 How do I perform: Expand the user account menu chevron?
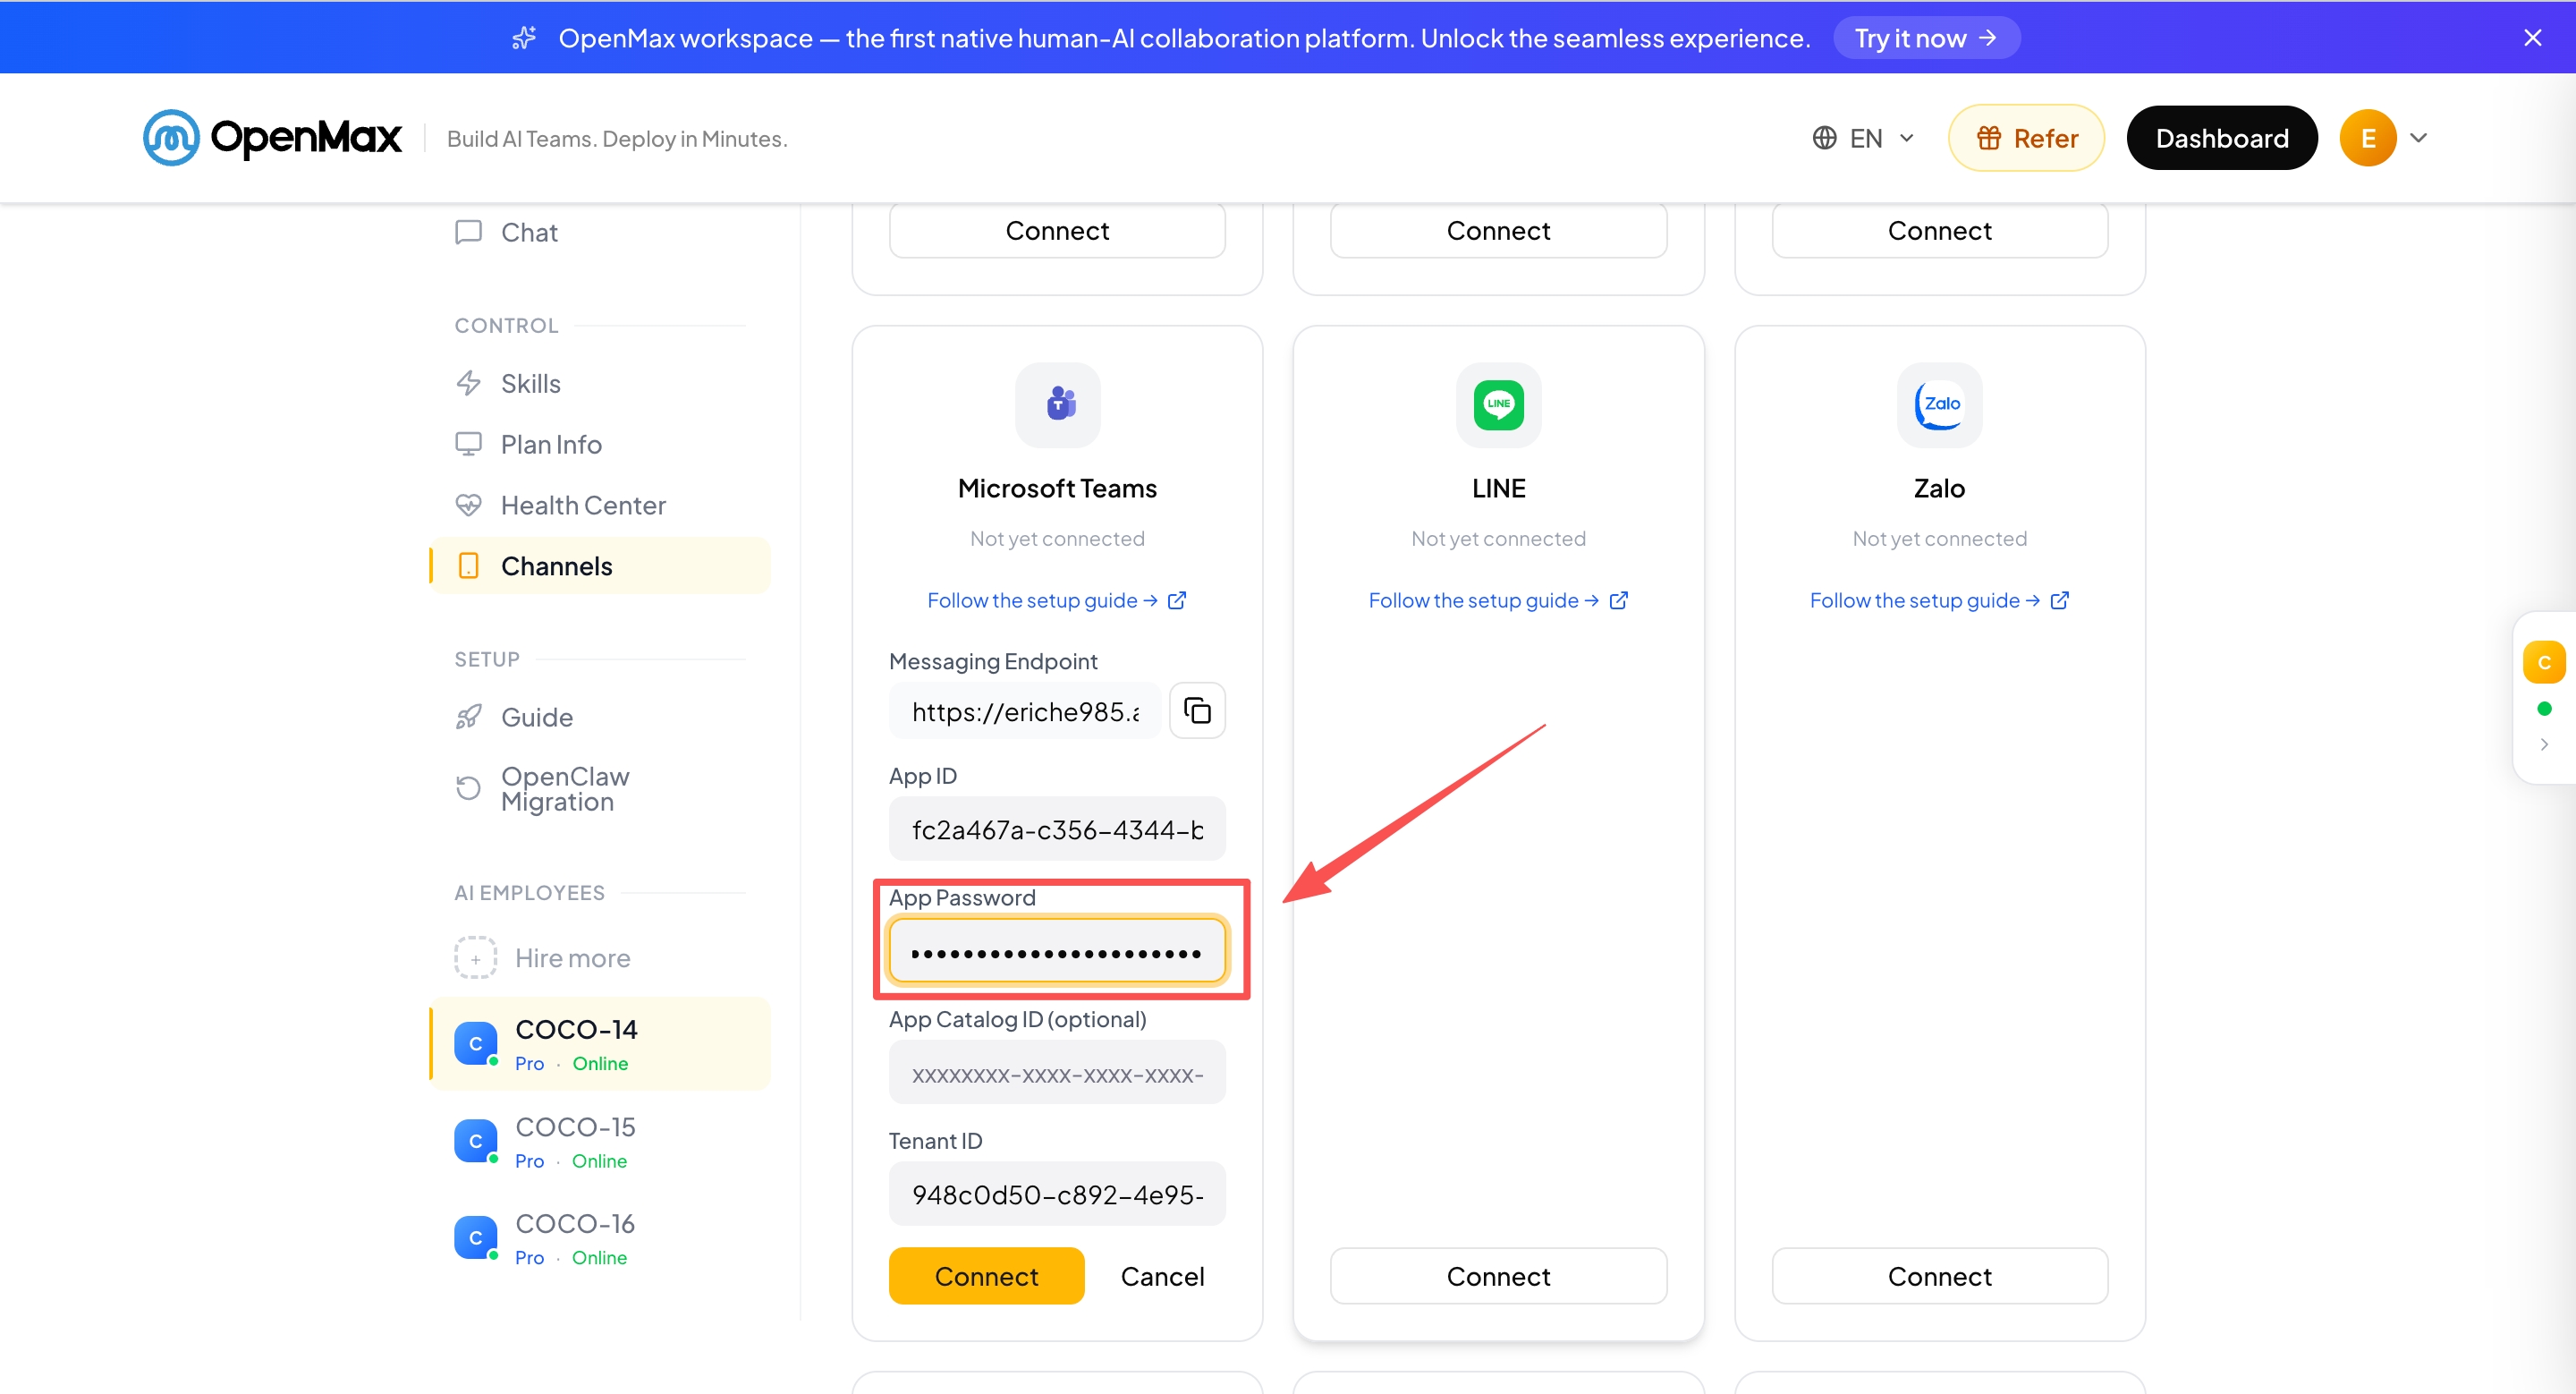click(x=2418, y=138)
